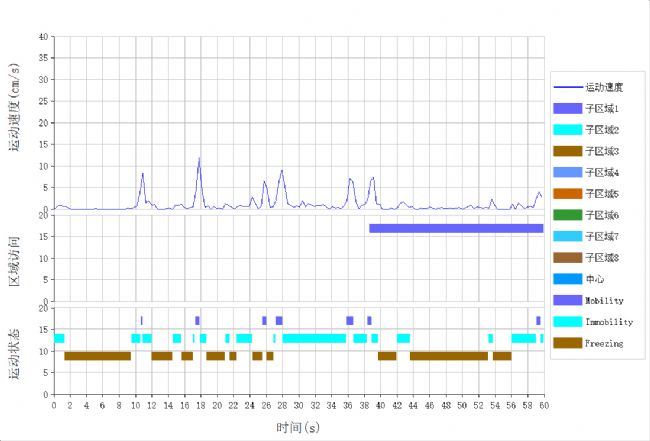Click the 子区域8 legend label
The image size is (650, 441).
603,258
